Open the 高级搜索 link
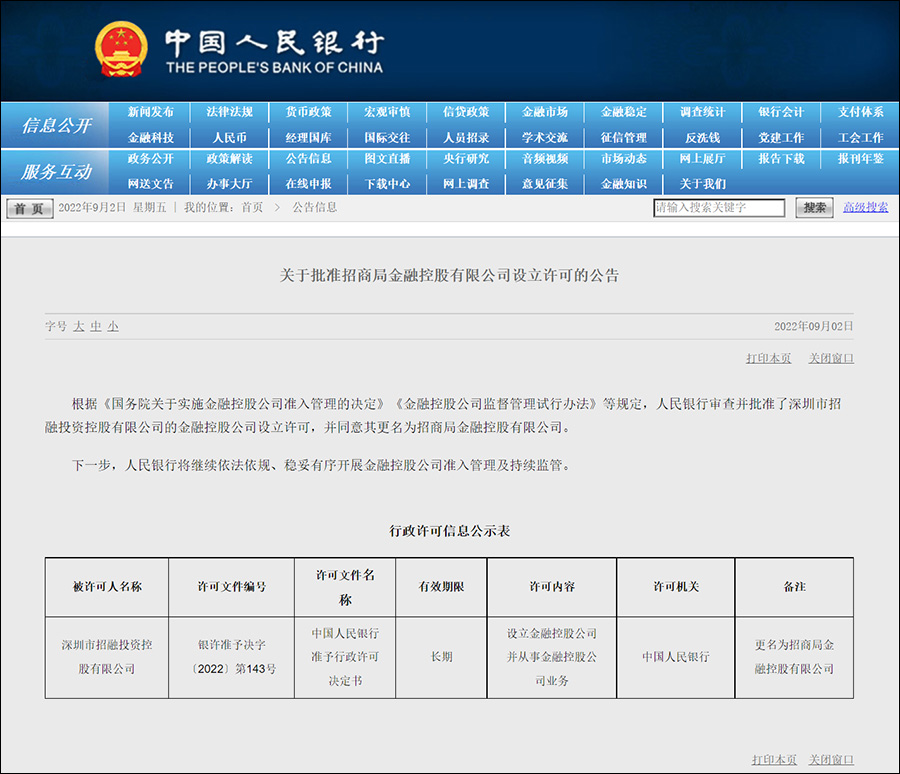Viewport: 900px width, 774px height. pos(866,207)
